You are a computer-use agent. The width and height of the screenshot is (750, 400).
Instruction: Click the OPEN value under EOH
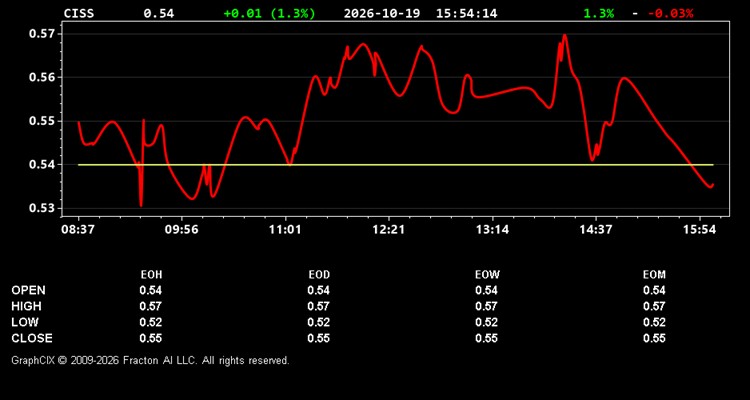(x=151, y=290)
